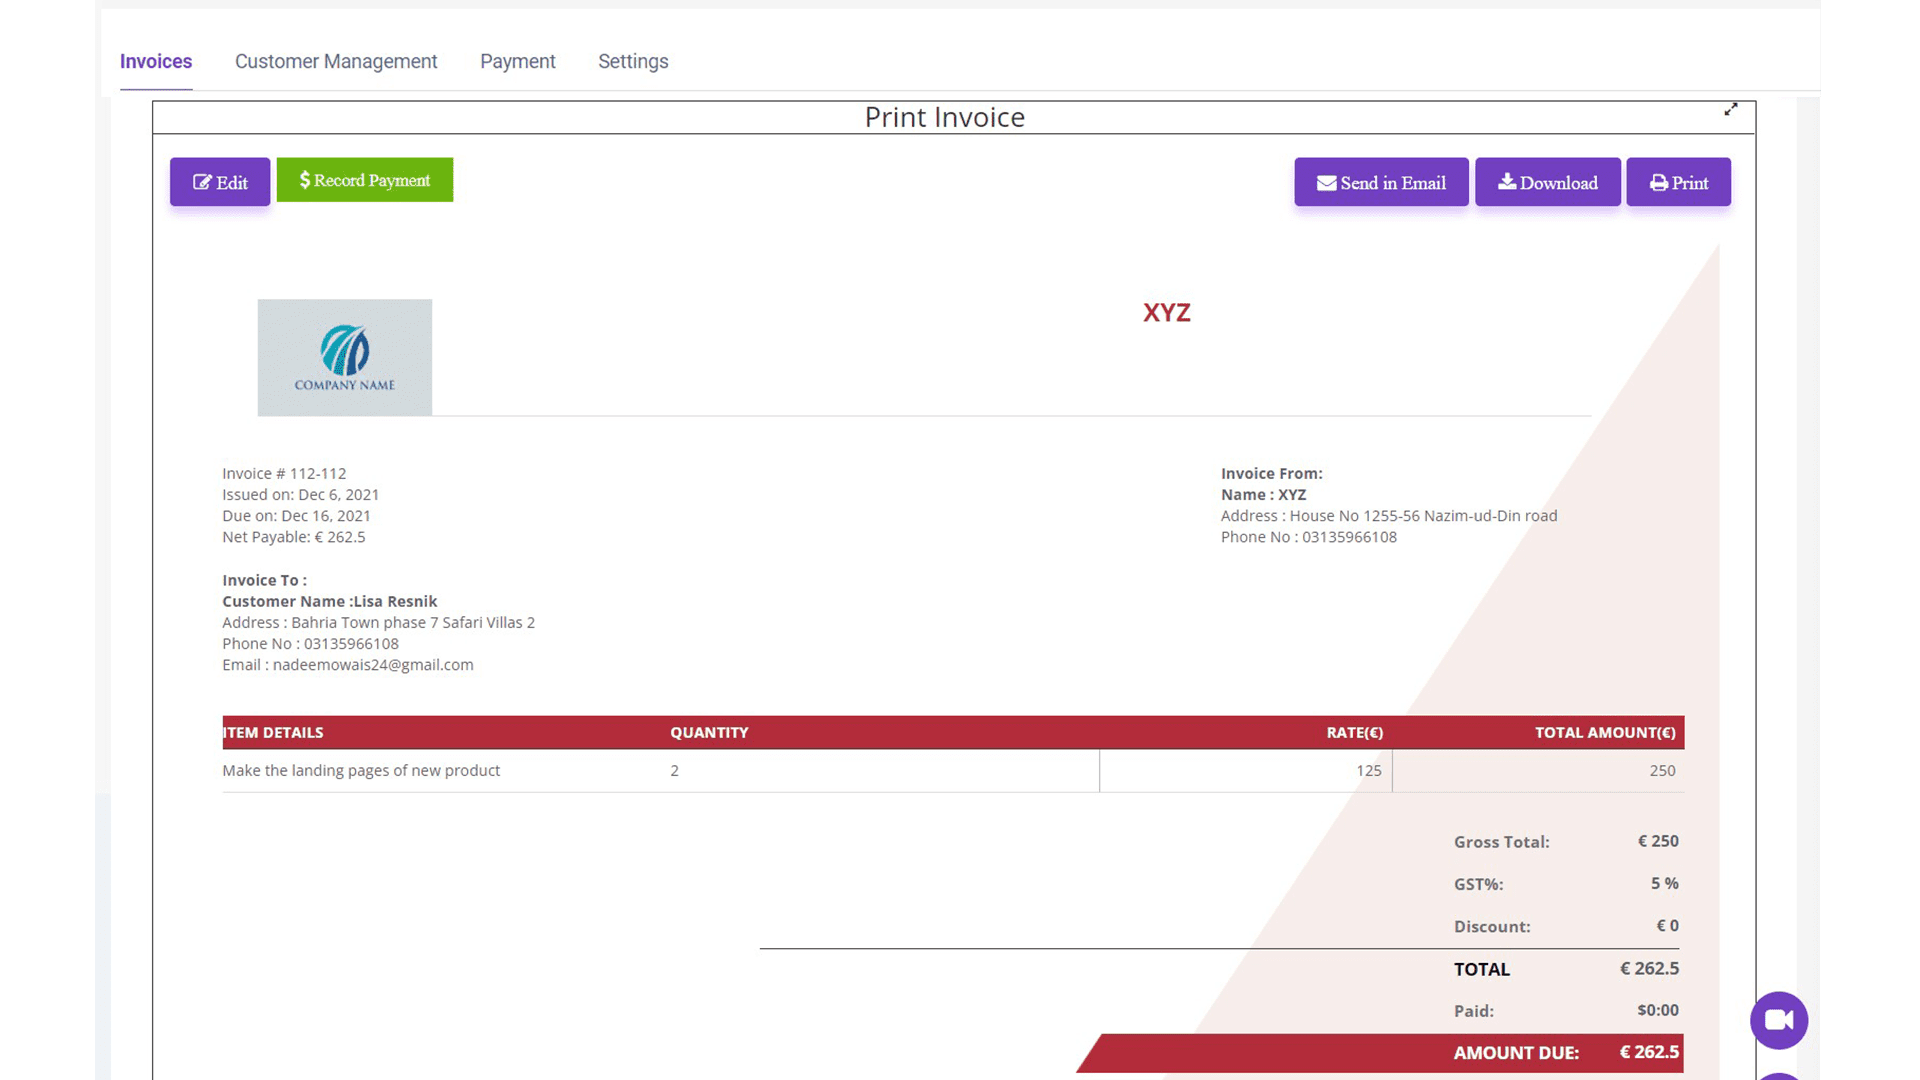Click the envelope icon in Send in Email

(x=1325, y=182)
